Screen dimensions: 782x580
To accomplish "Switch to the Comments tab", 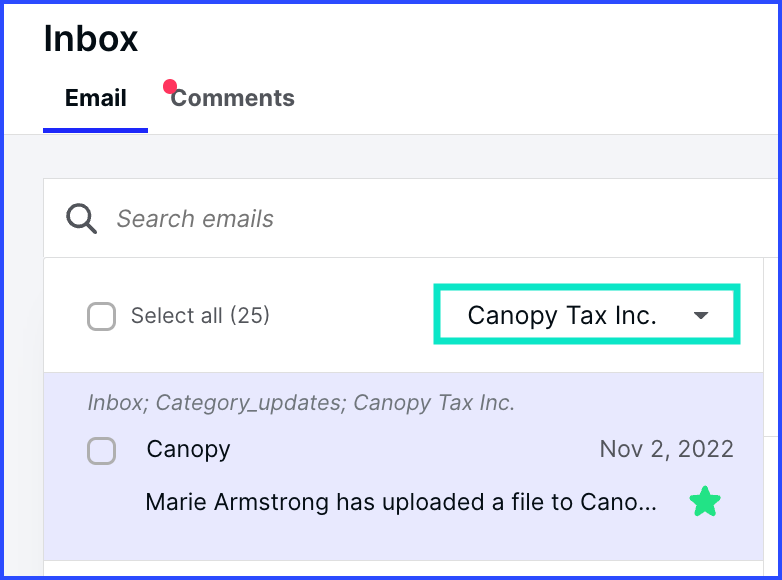I will [x=233, y=98].
